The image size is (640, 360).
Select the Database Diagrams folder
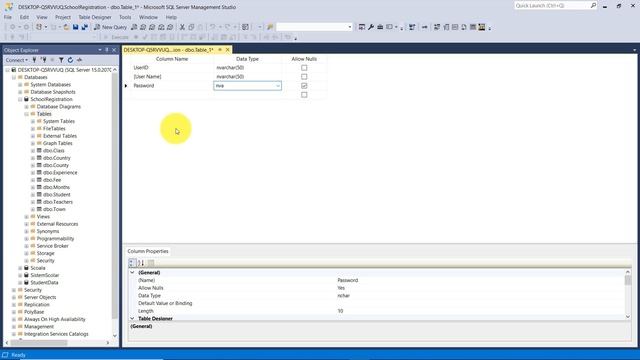click(58, 107)
